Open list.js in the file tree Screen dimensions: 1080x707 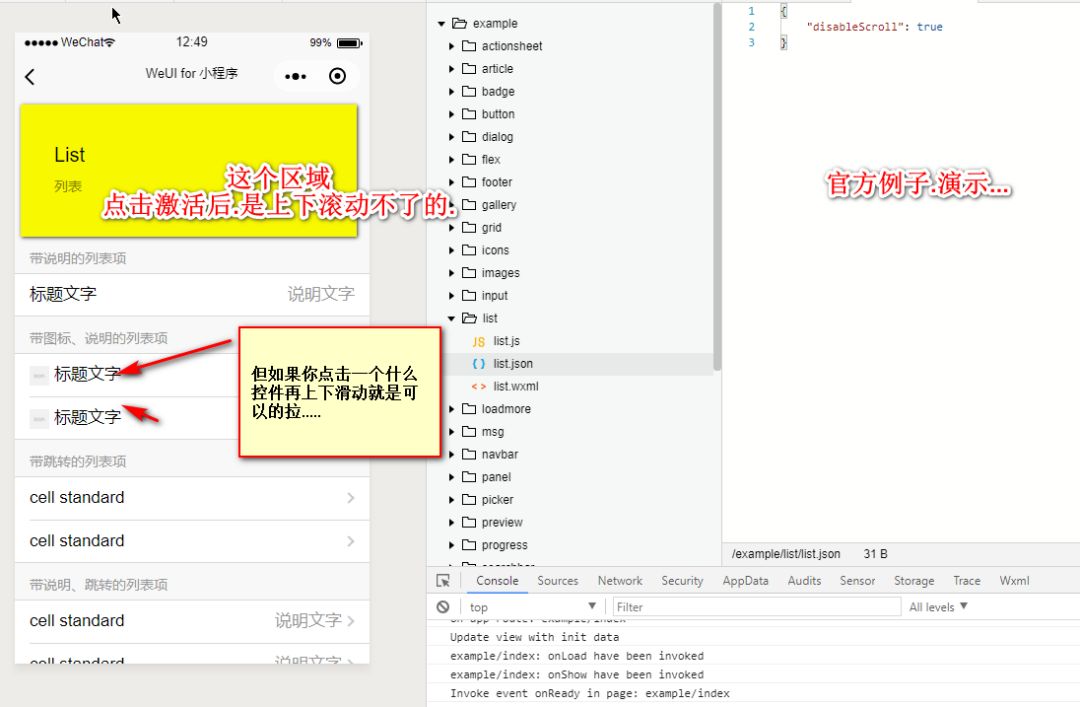[506, 341]
